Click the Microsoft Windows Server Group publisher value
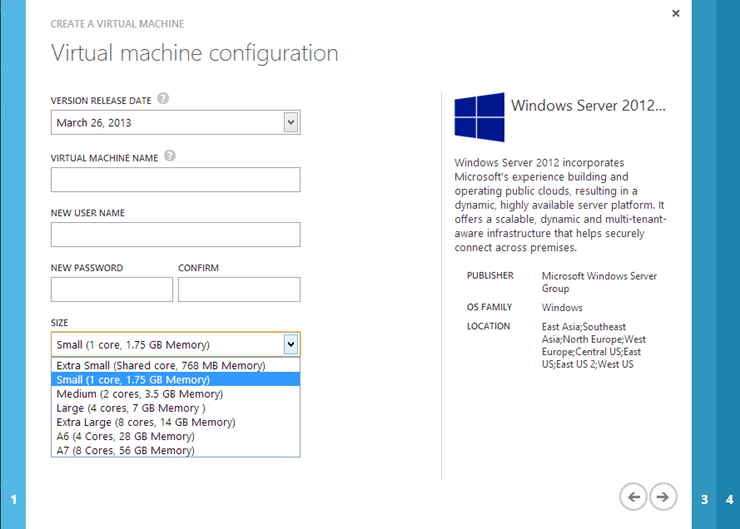Viewport: 740px width, 529px height. 599,282
